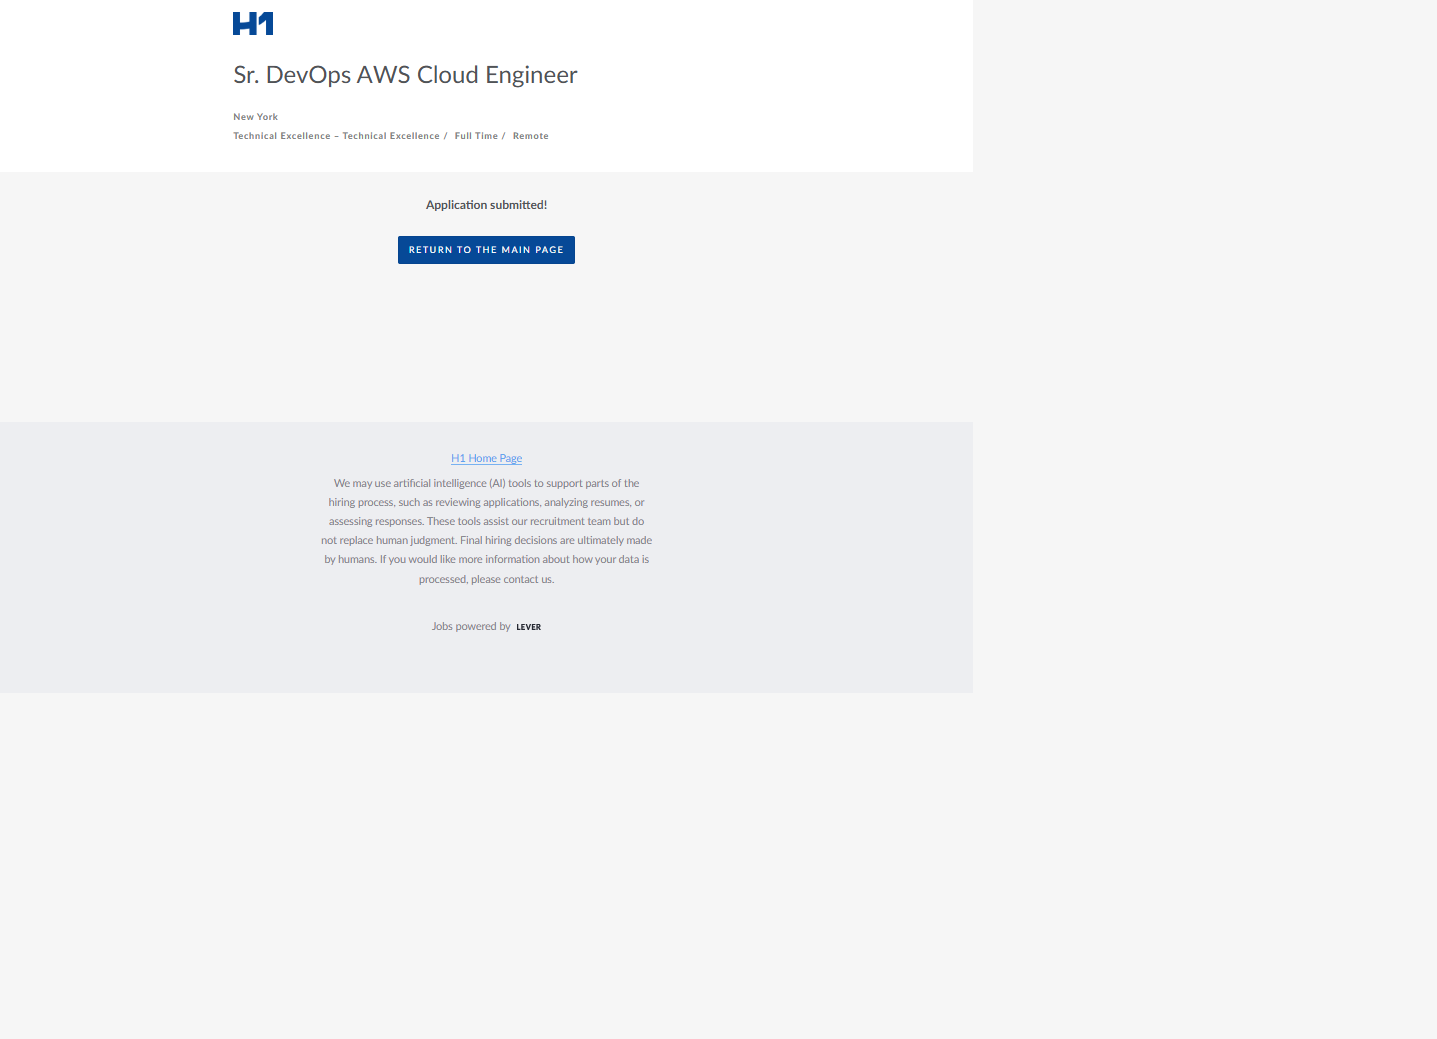This screenshot has width=1437, height=1039.
Task: Click the word RETURN on the blue button
Action: (x=430, y=250)
